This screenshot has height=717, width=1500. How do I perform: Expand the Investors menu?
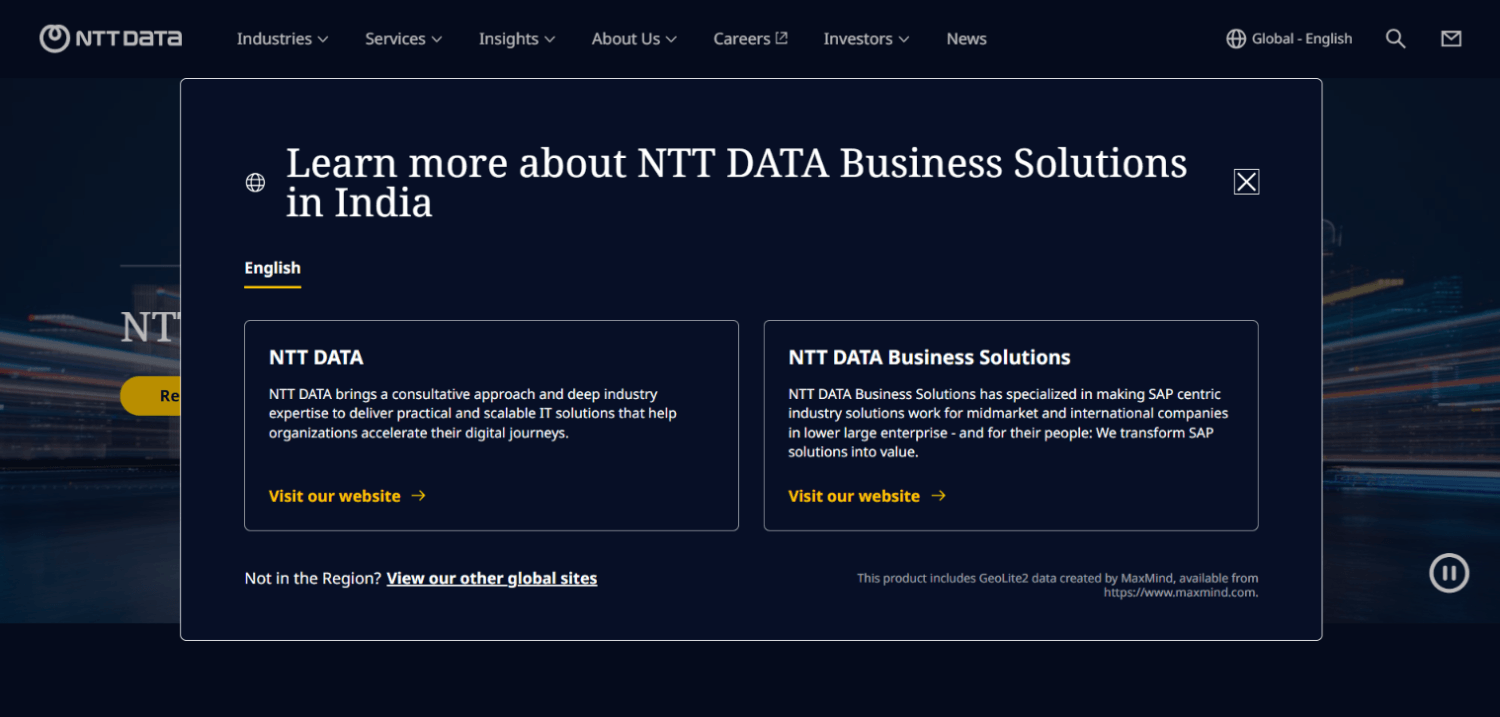click(866, 39)
